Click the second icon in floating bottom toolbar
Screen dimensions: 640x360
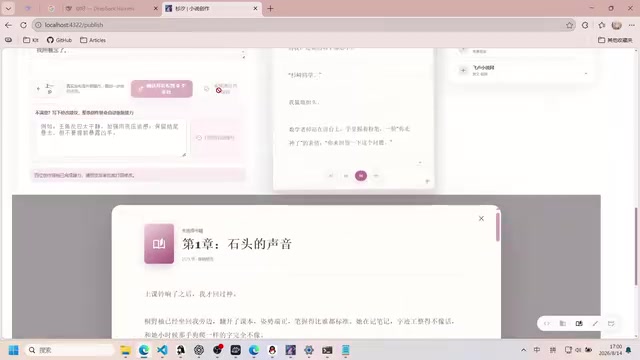[562, 323]
